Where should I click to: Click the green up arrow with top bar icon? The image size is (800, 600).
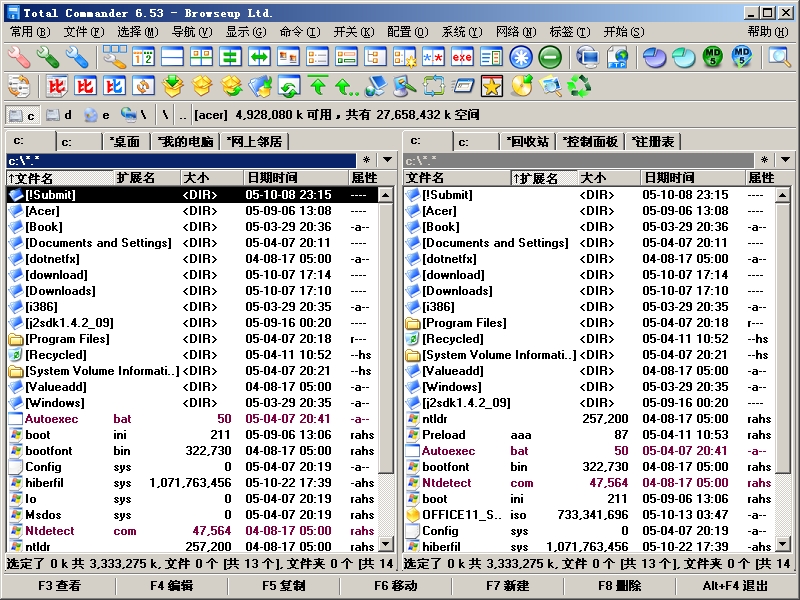318,86
